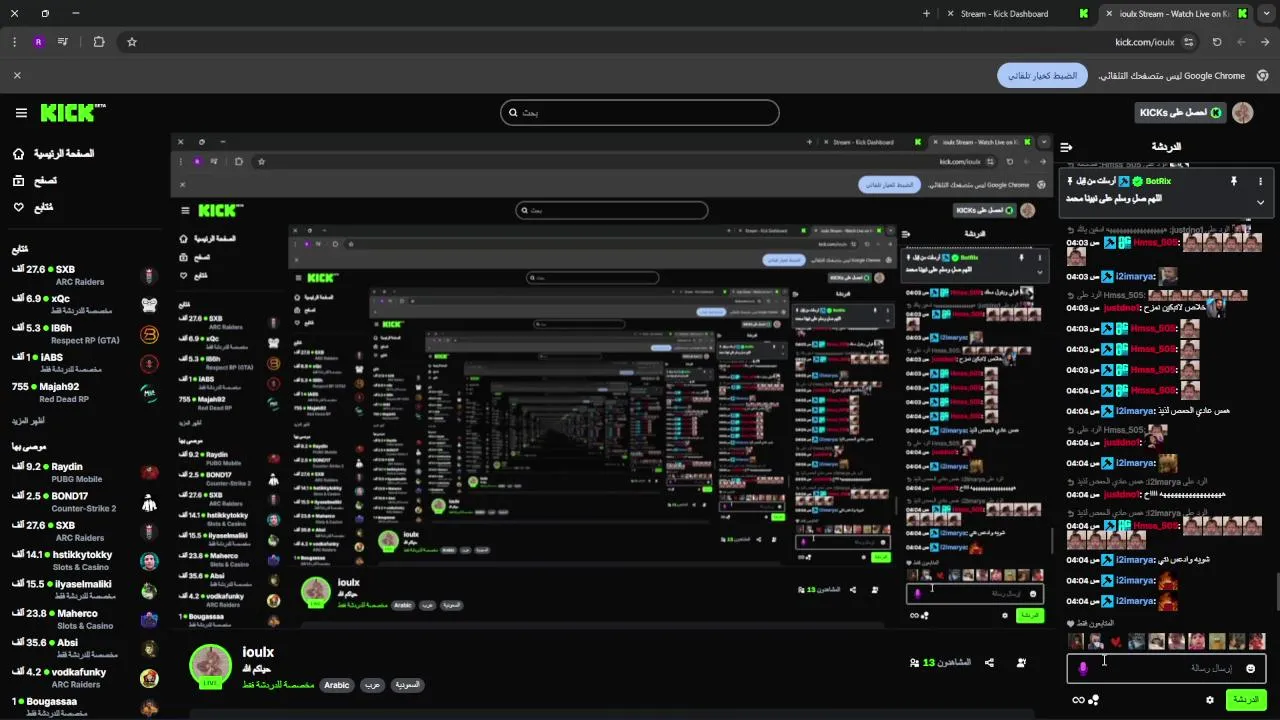
Task: Open the three-dot menu on pinned message
Action: pos(1260,181)
